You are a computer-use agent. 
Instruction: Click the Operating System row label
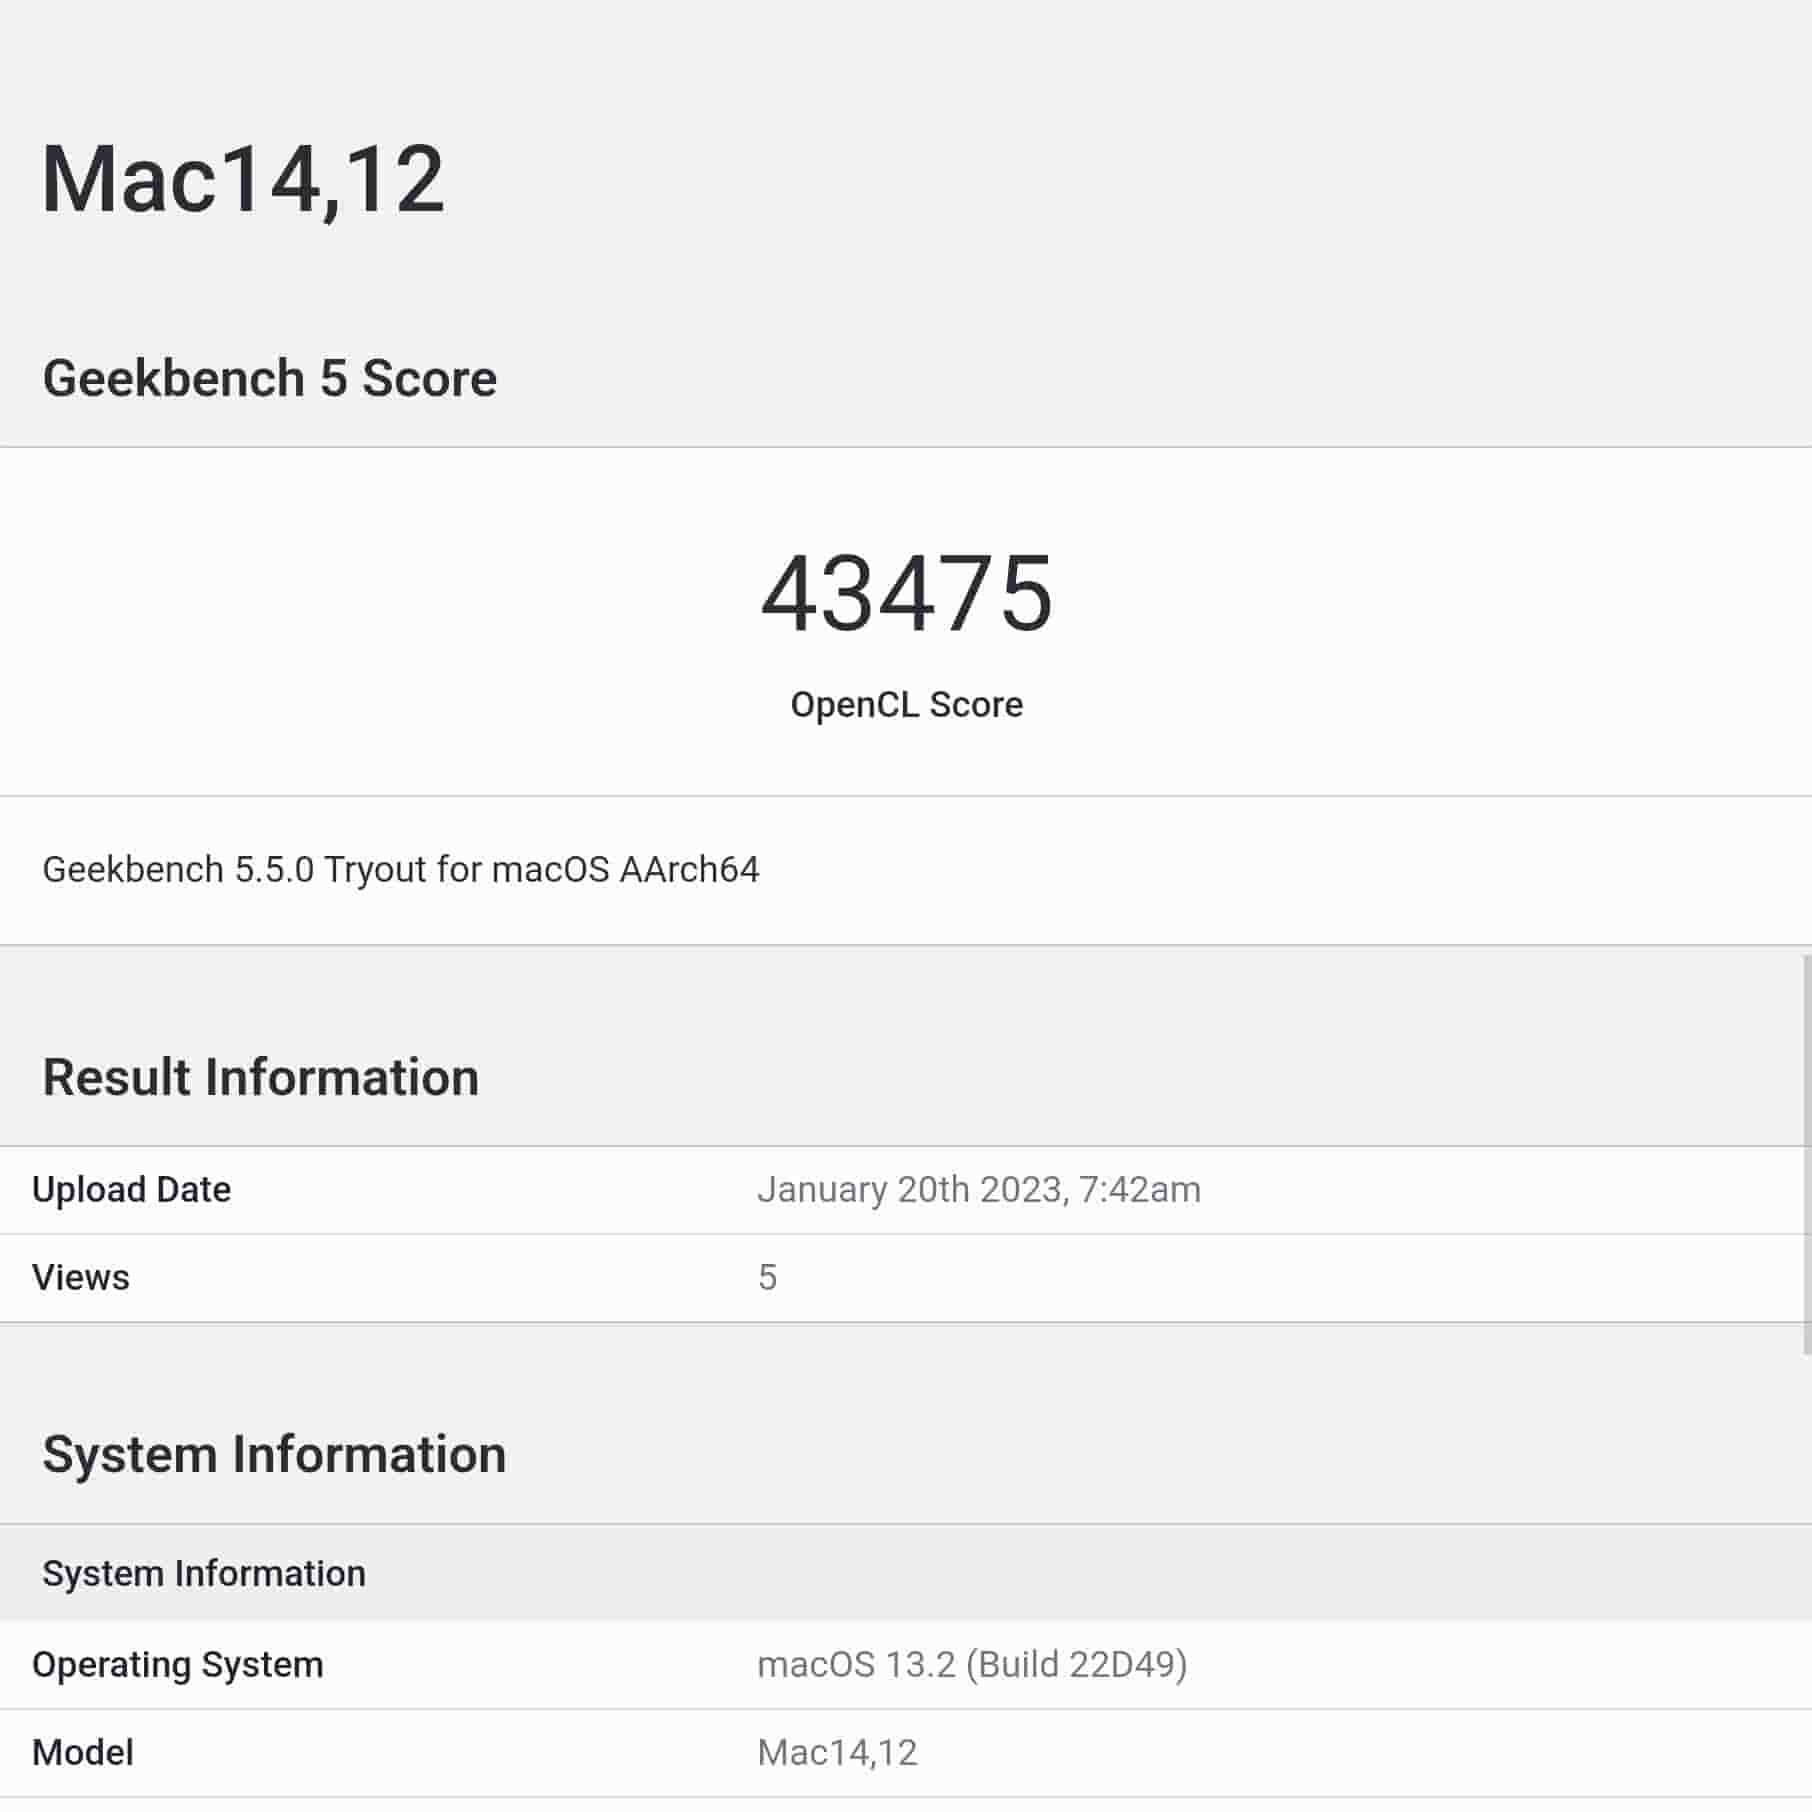(177, 1665)
